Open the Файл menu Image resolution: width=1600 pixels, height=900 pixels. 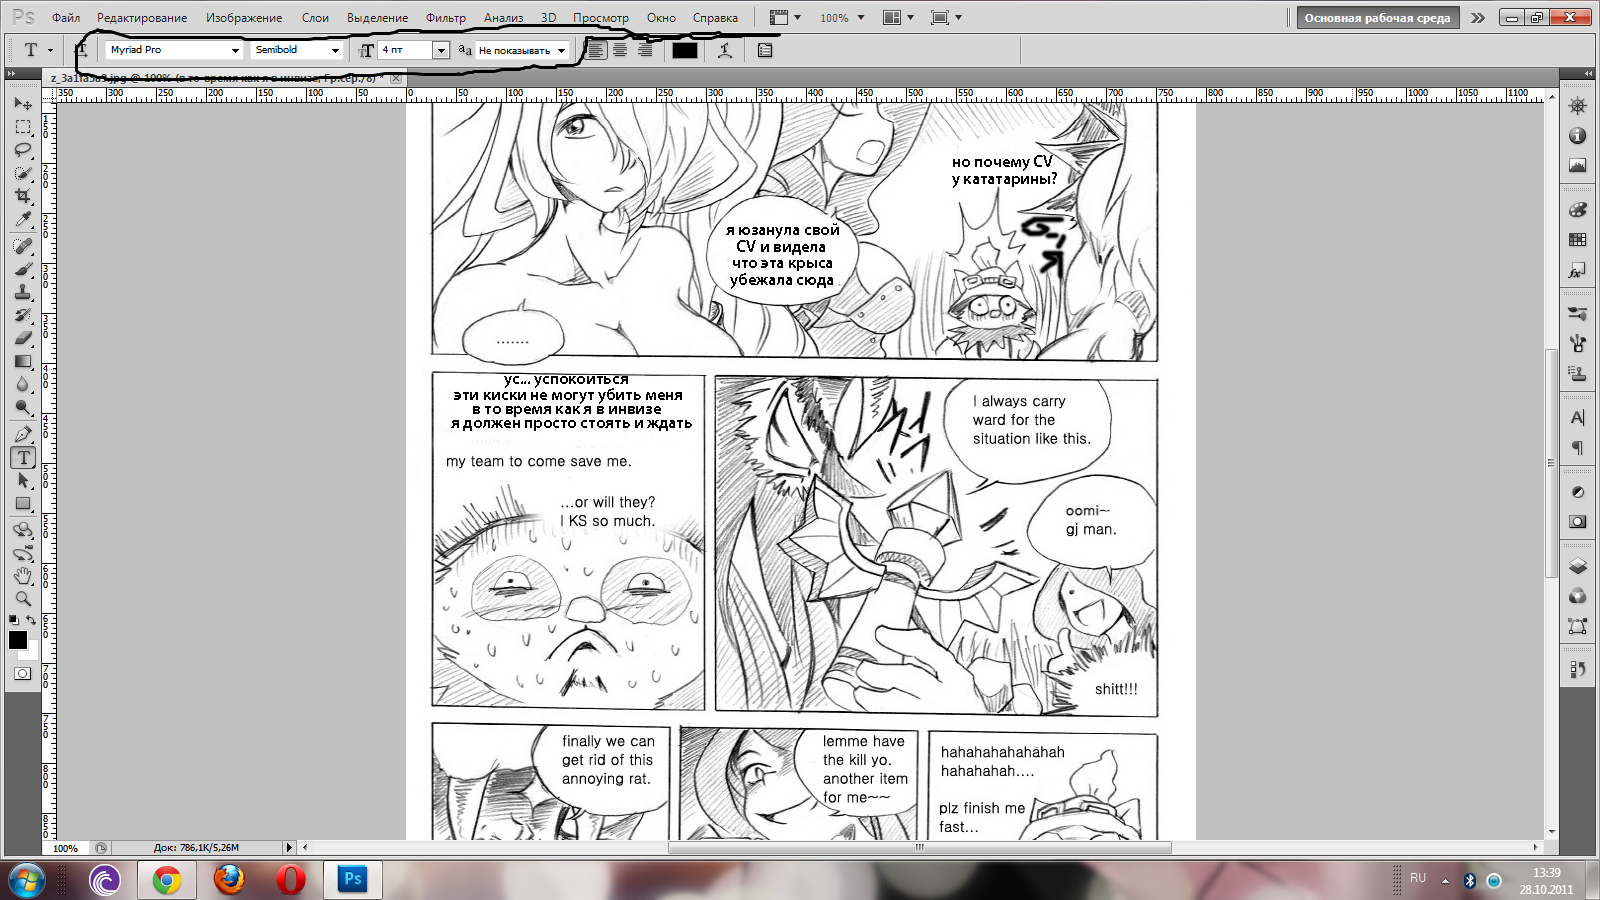(x=66, y=18)
